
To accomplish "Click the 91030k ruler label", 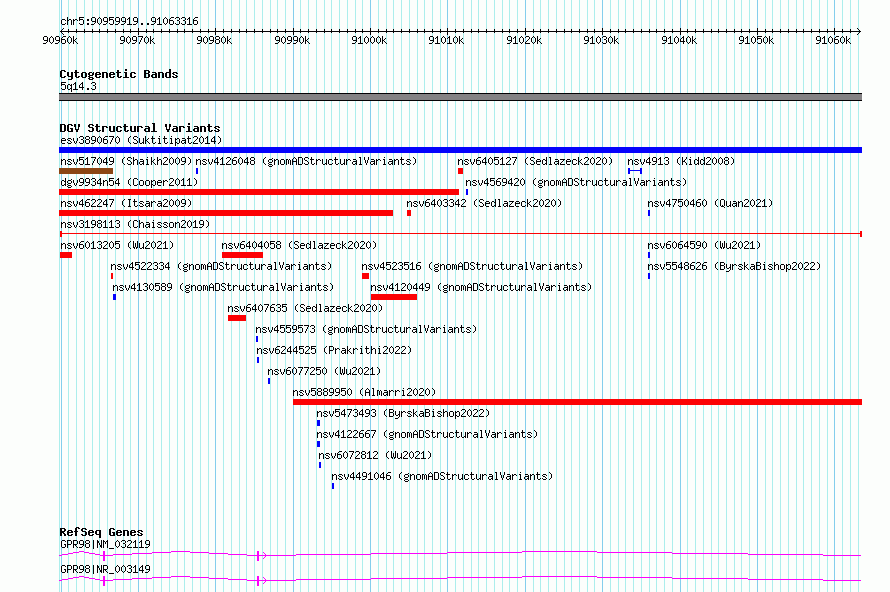I will (601, 40).
